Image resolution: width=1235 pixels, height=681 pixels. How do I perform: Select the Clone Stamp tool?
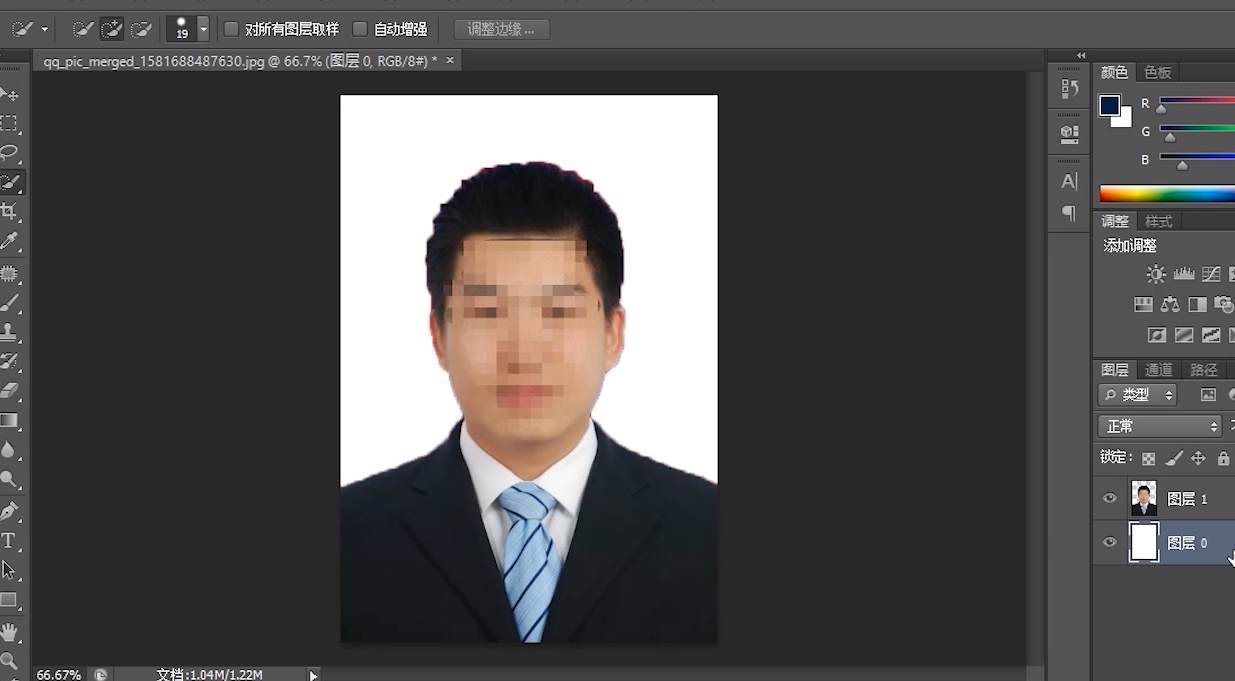tap(10, 331)
